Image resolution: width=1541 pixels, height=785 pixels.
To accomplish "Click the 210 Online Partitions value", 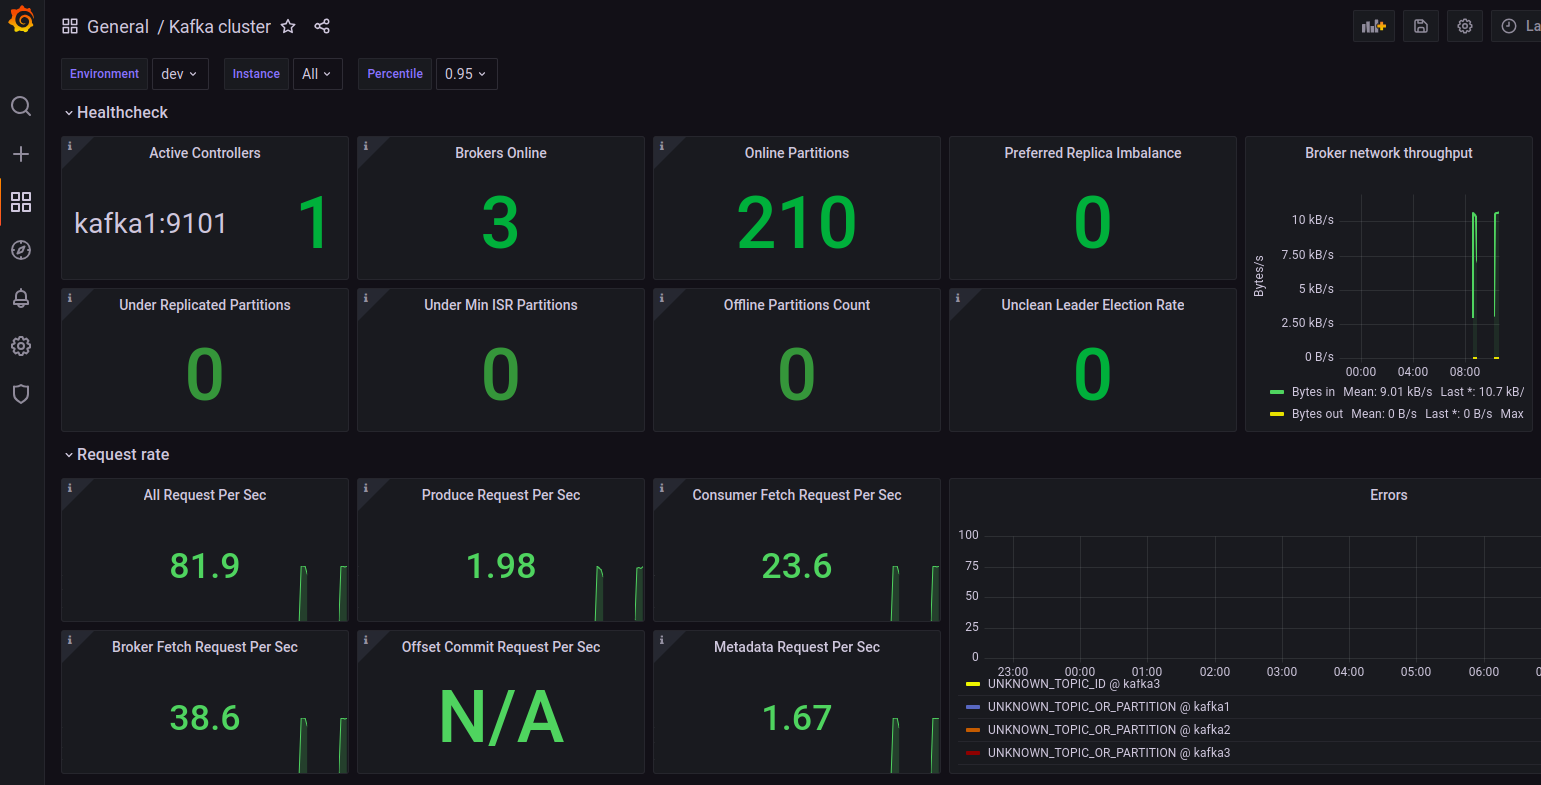I will [x=797, y=222].
